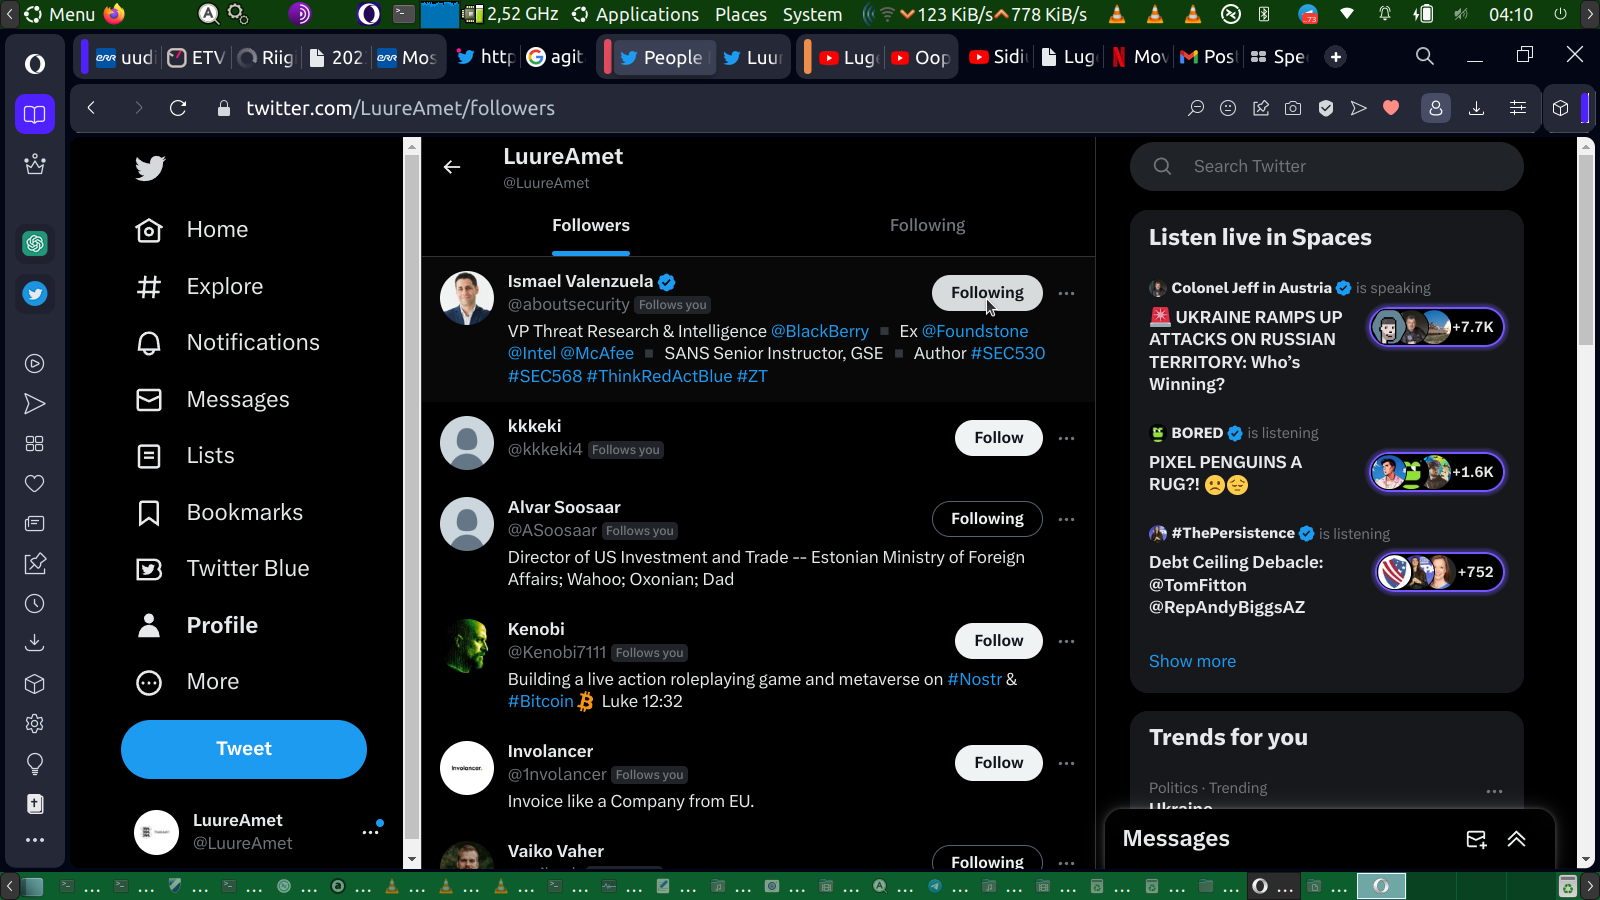
Task: Compose a new message in Messages drawer
Action: (x=1476, y=839)
